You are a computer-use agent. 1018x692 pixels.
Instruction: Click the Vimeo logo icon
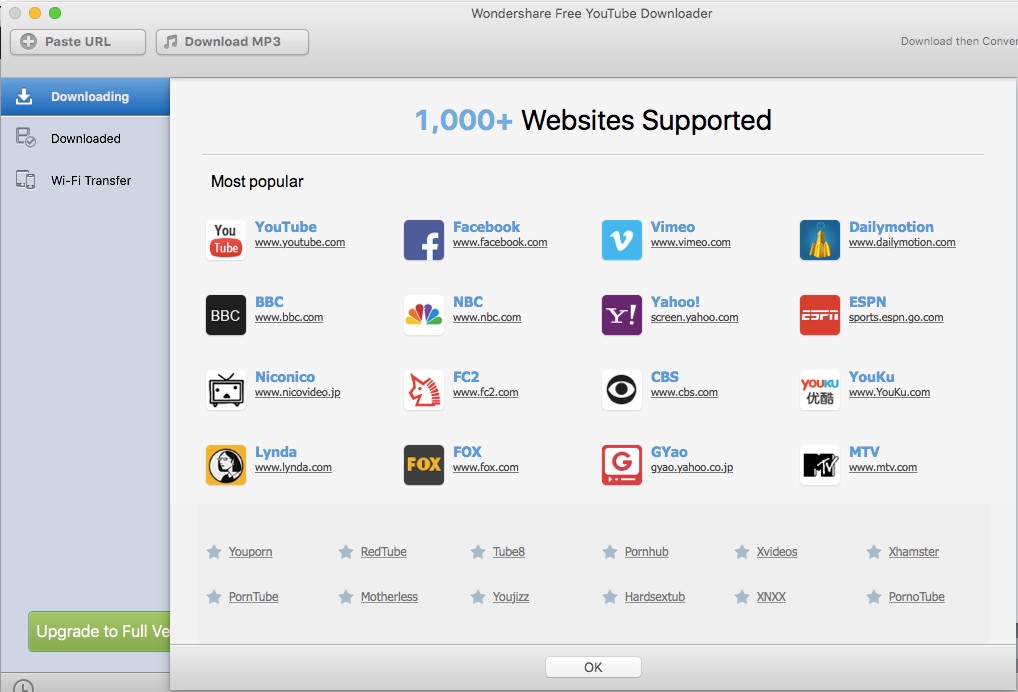coord(622,240)
